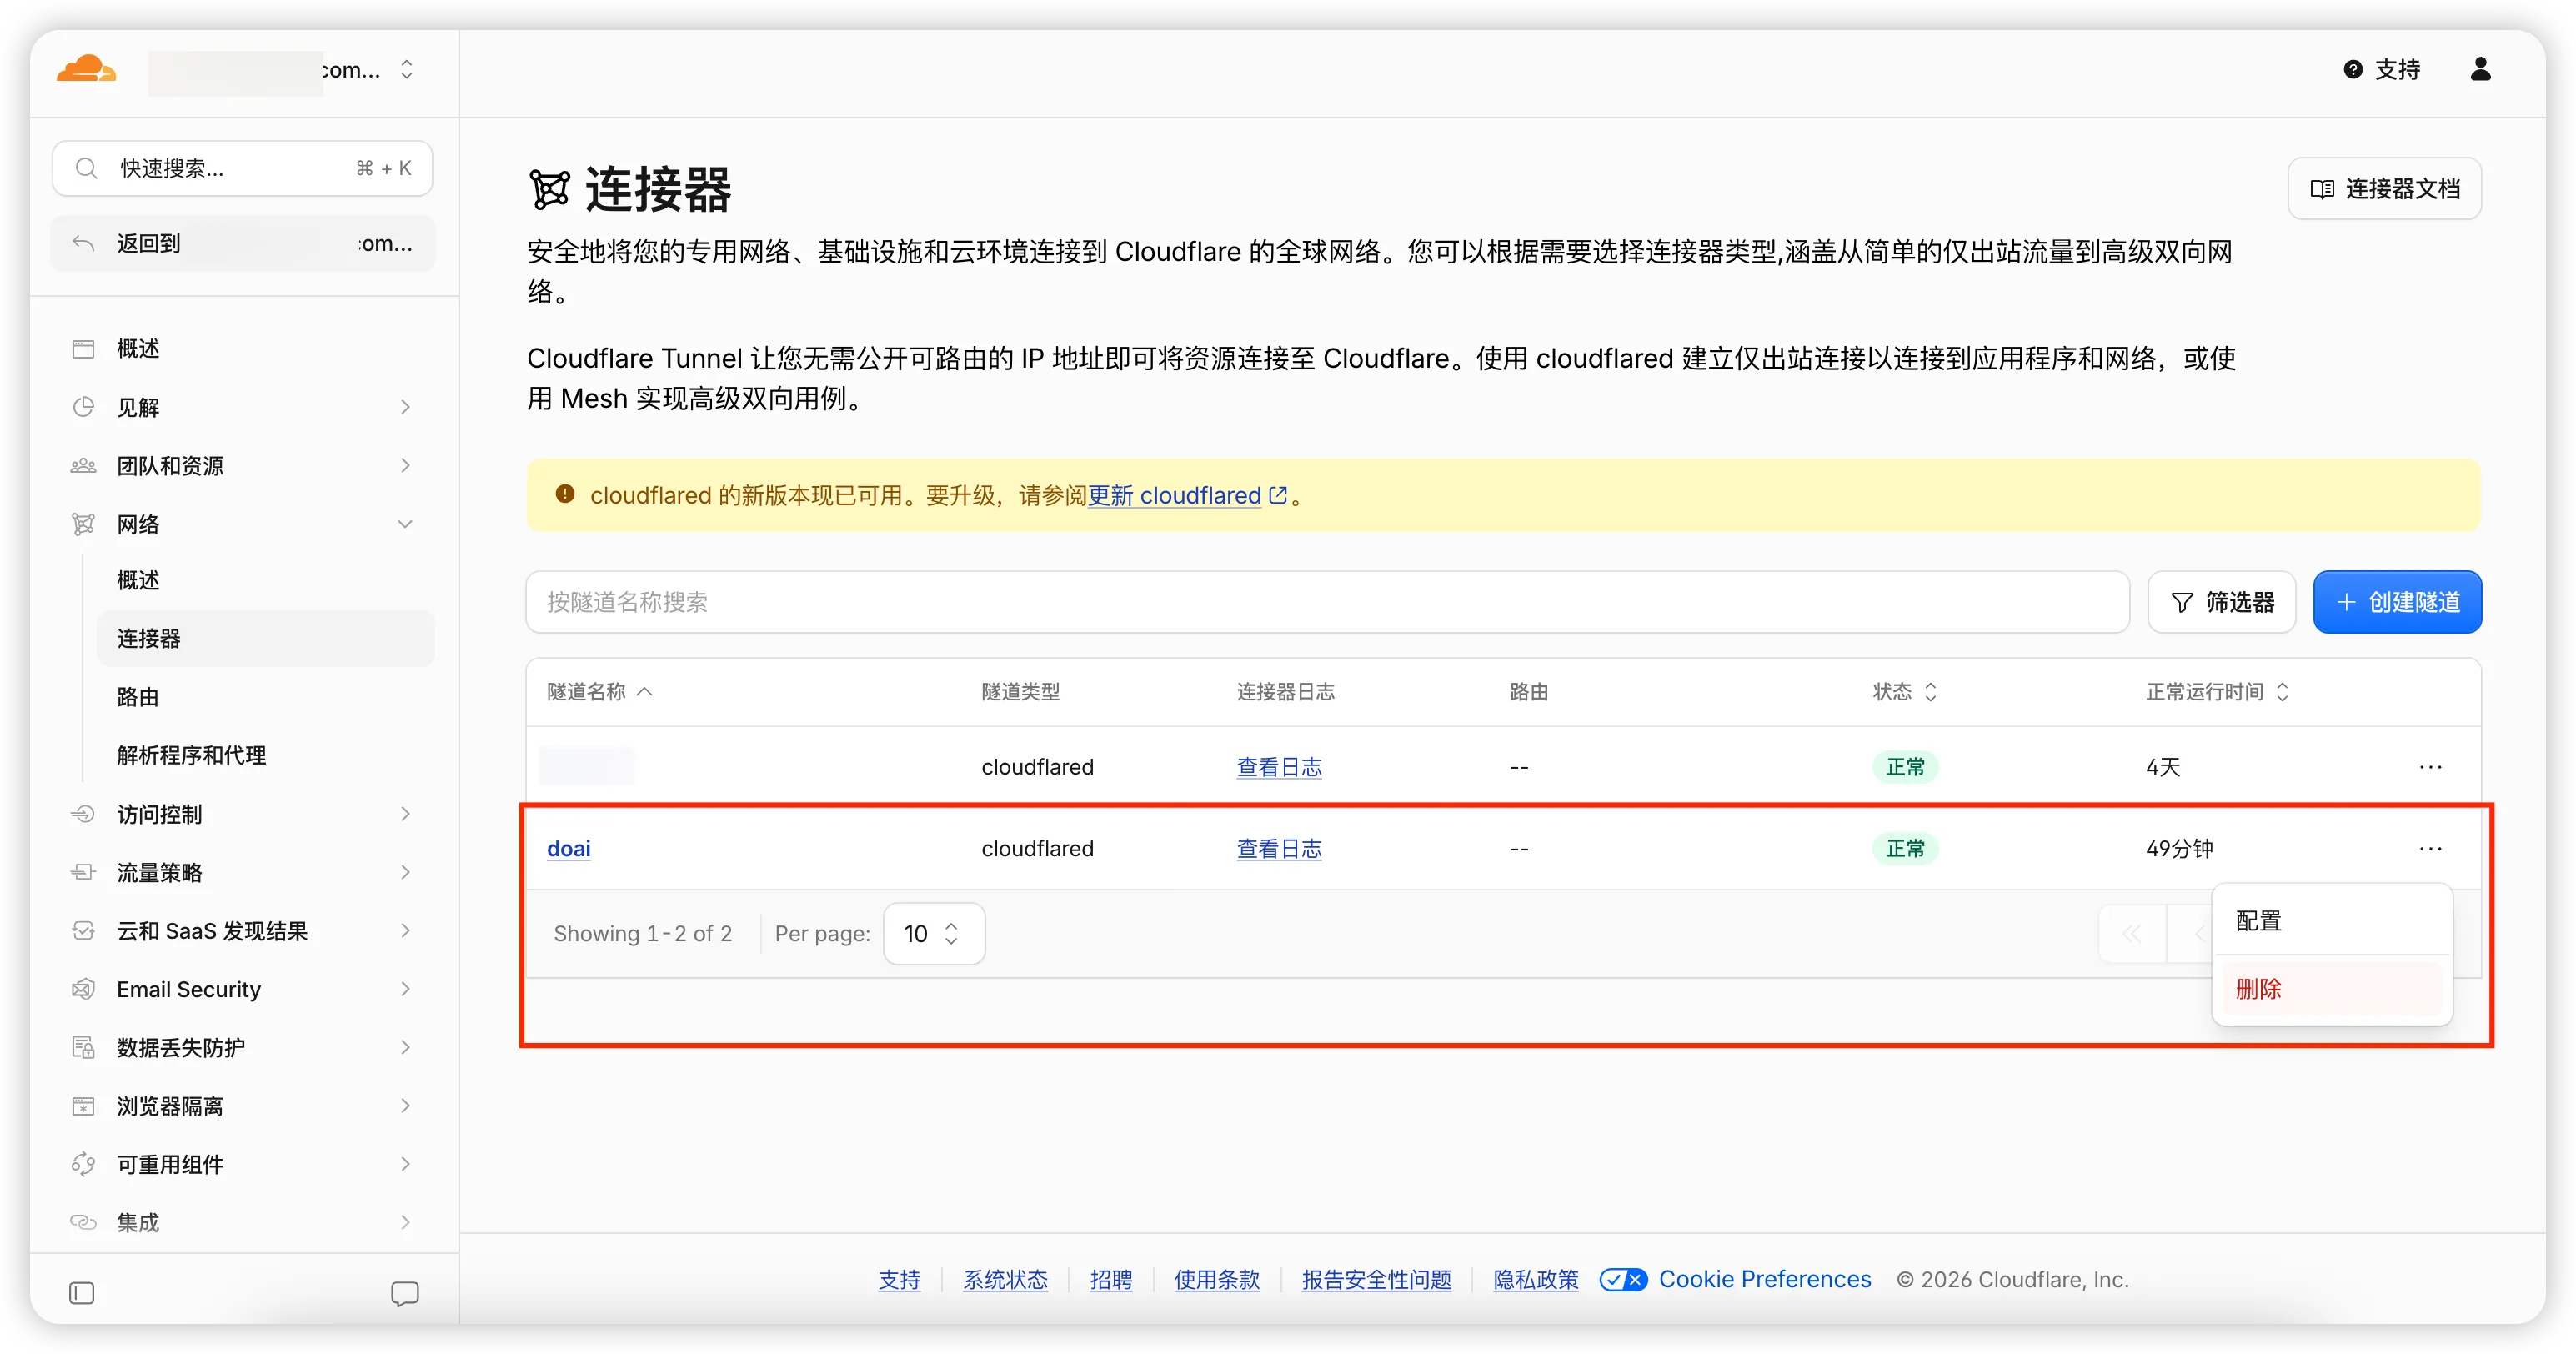Click the 集成 link icon
The width and height of the screenshot is (2576, 1354).
click(x=83, y=1222)
